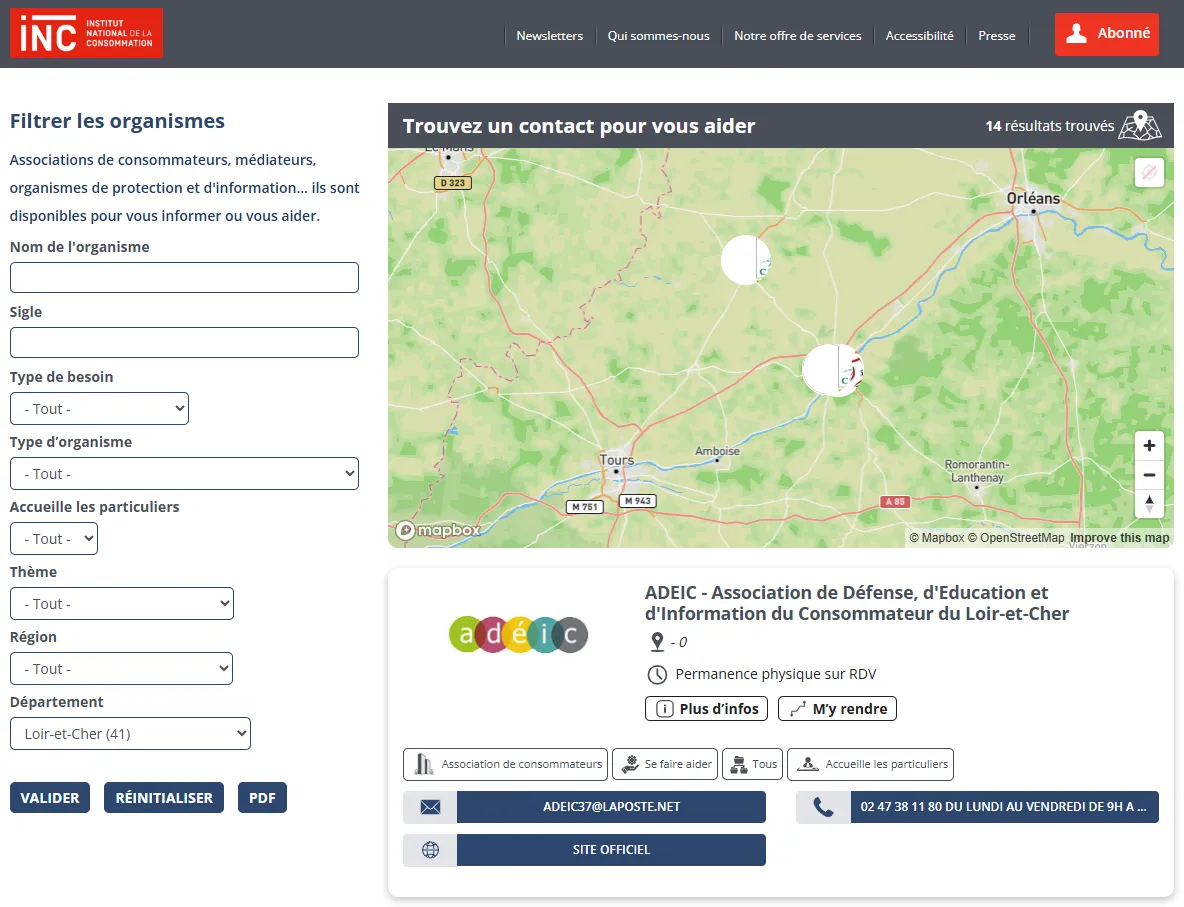This screenshot has width=1184, height=907.
Task: Click Plus d'infos button
Action: point(707,708)
